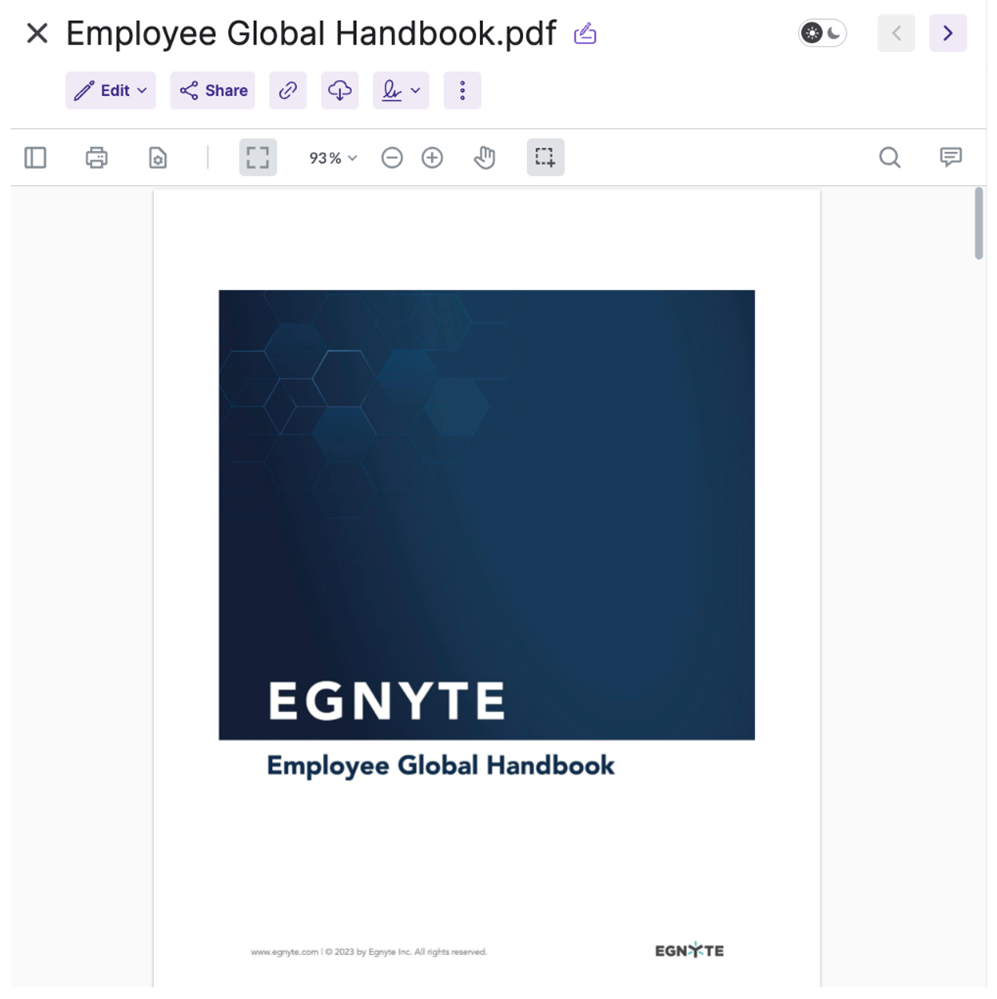Image resolution: width=997 pixels, height=999 pixels.
Task: Click the vertical scrollbar thumb
Action: [979, 223]
